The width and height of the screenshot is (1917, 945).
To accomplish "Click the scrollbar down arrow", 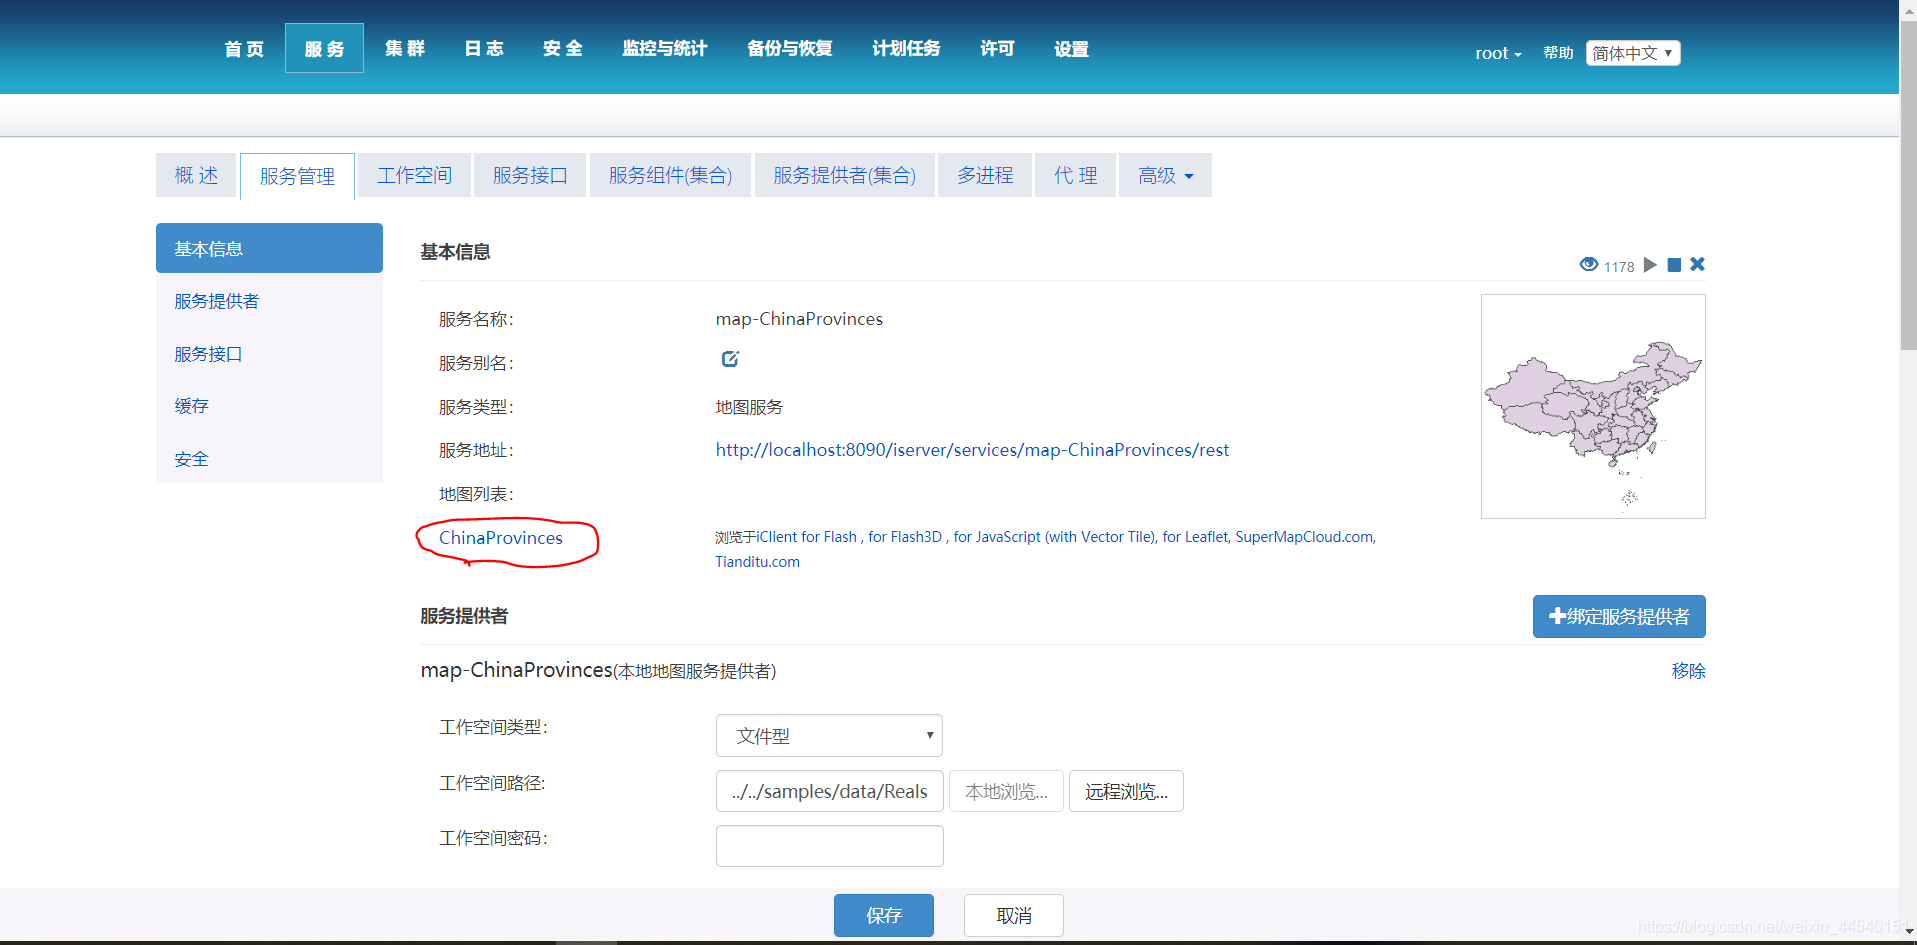I will pos(1908,932).
